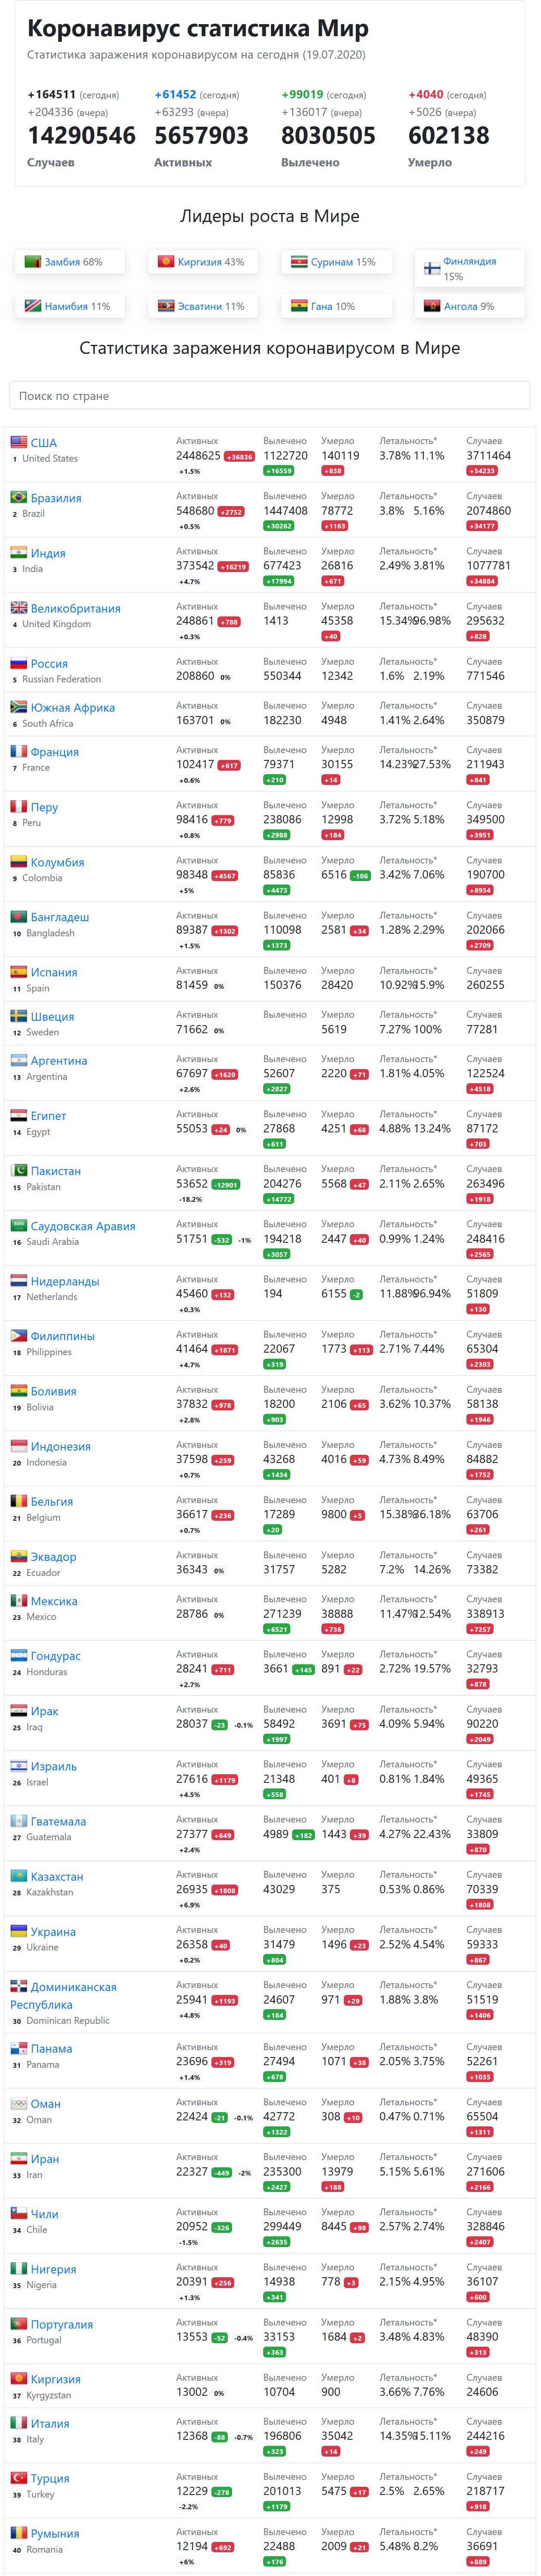This screenshot has width=541, height=2576.
Task: Open the Великобритания statistics link
Action: (75, 608)
